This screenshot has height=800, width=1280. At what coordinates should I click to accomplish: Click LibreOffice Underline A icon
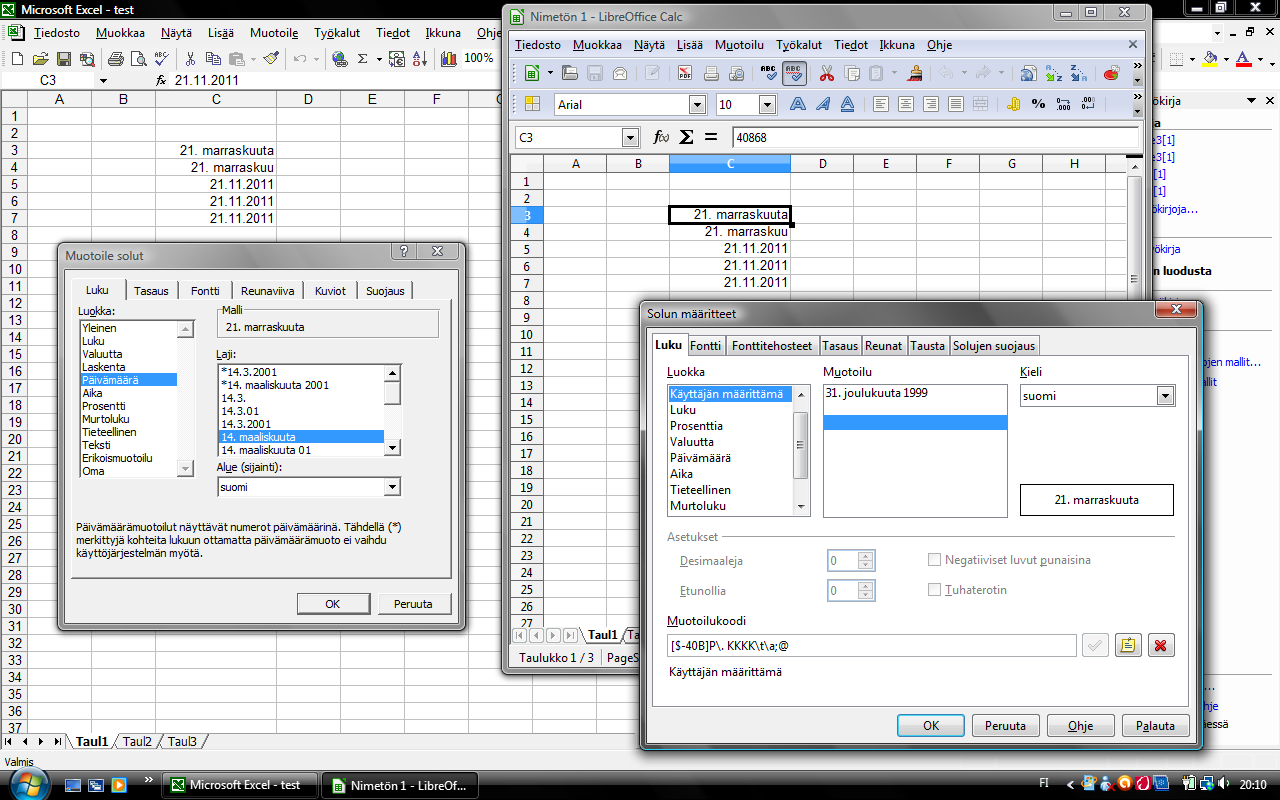[x=847, y=104]
